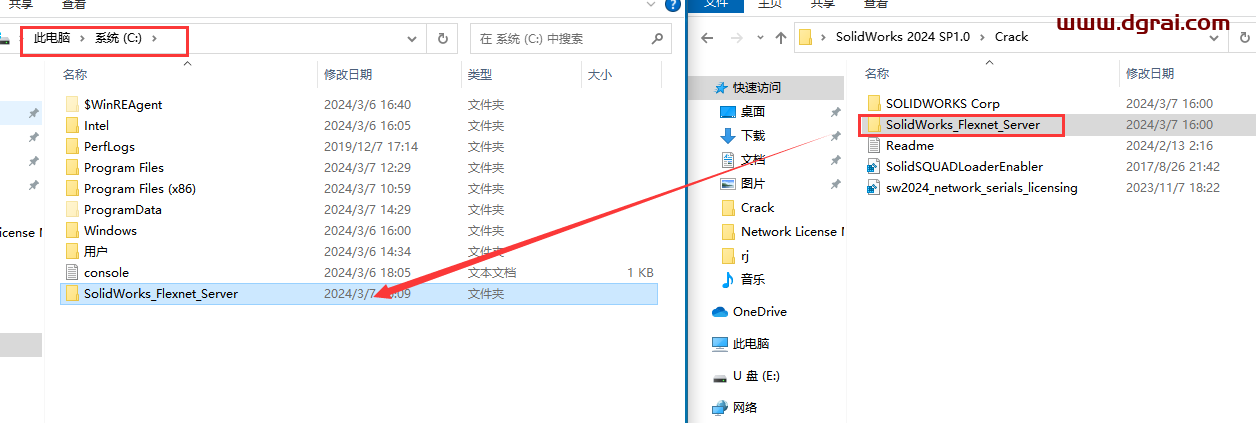
Task: Click the 图片 pictures icon in sidebar
Action: click(728, 183)
